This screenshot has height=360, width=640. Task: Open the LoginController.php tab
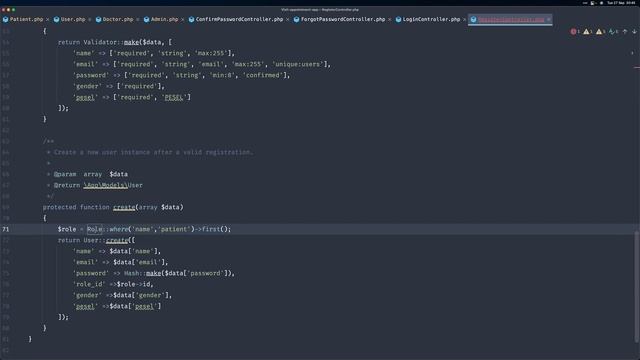431,19
